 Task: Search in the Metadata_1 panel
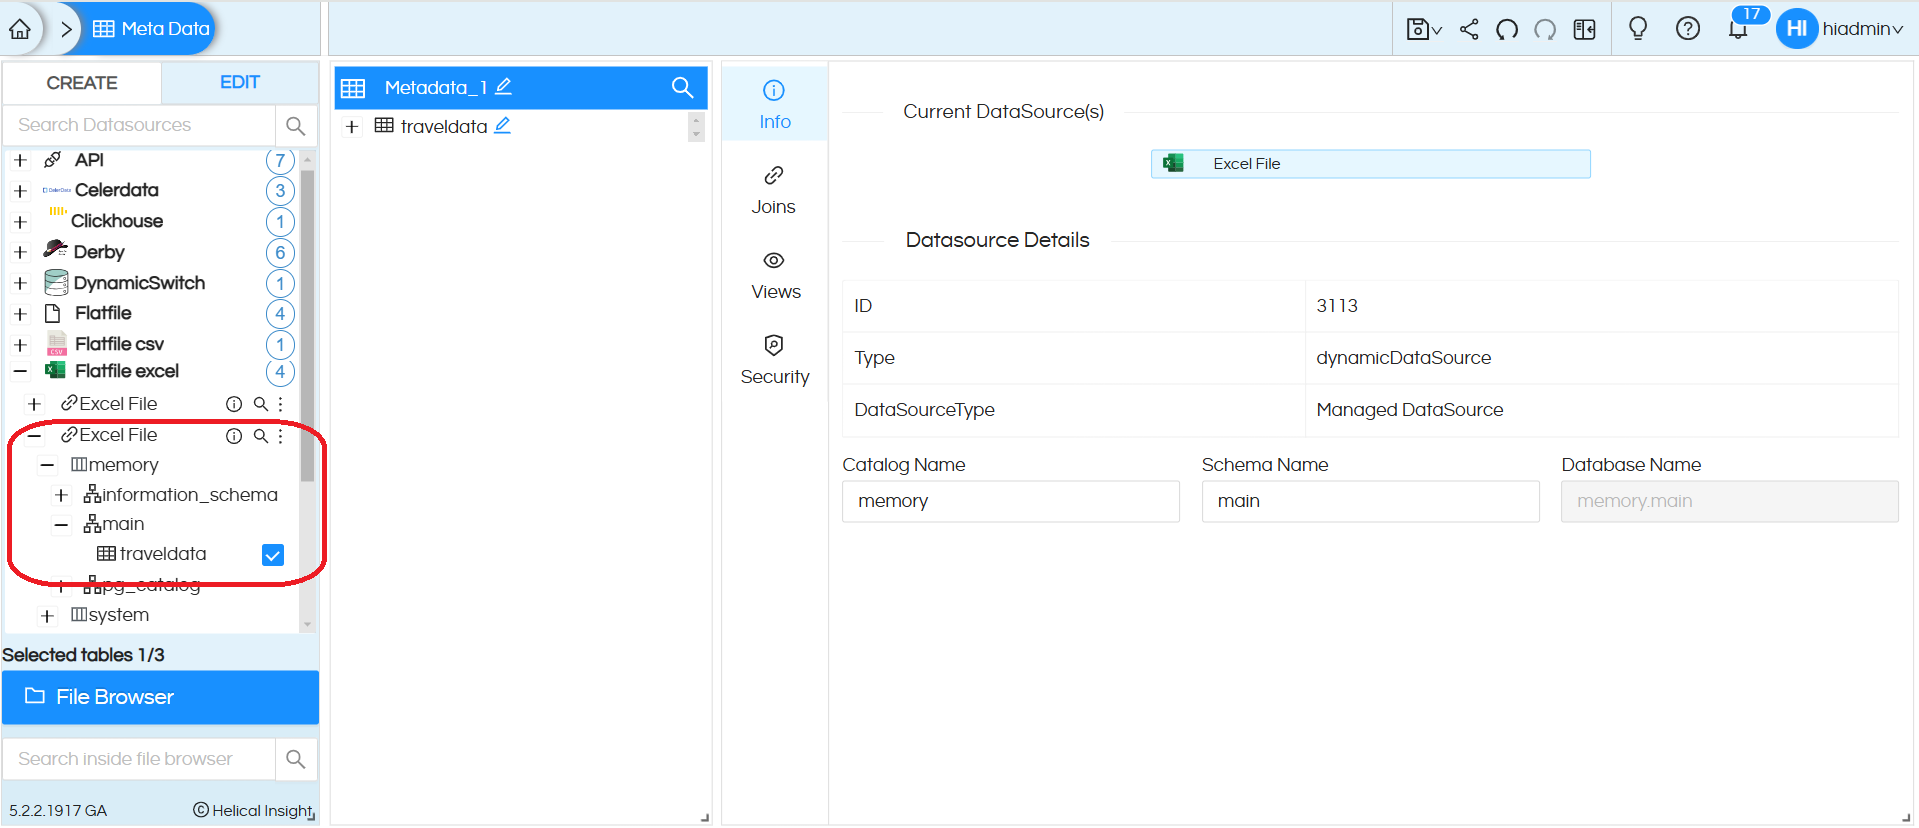(683, 88)
